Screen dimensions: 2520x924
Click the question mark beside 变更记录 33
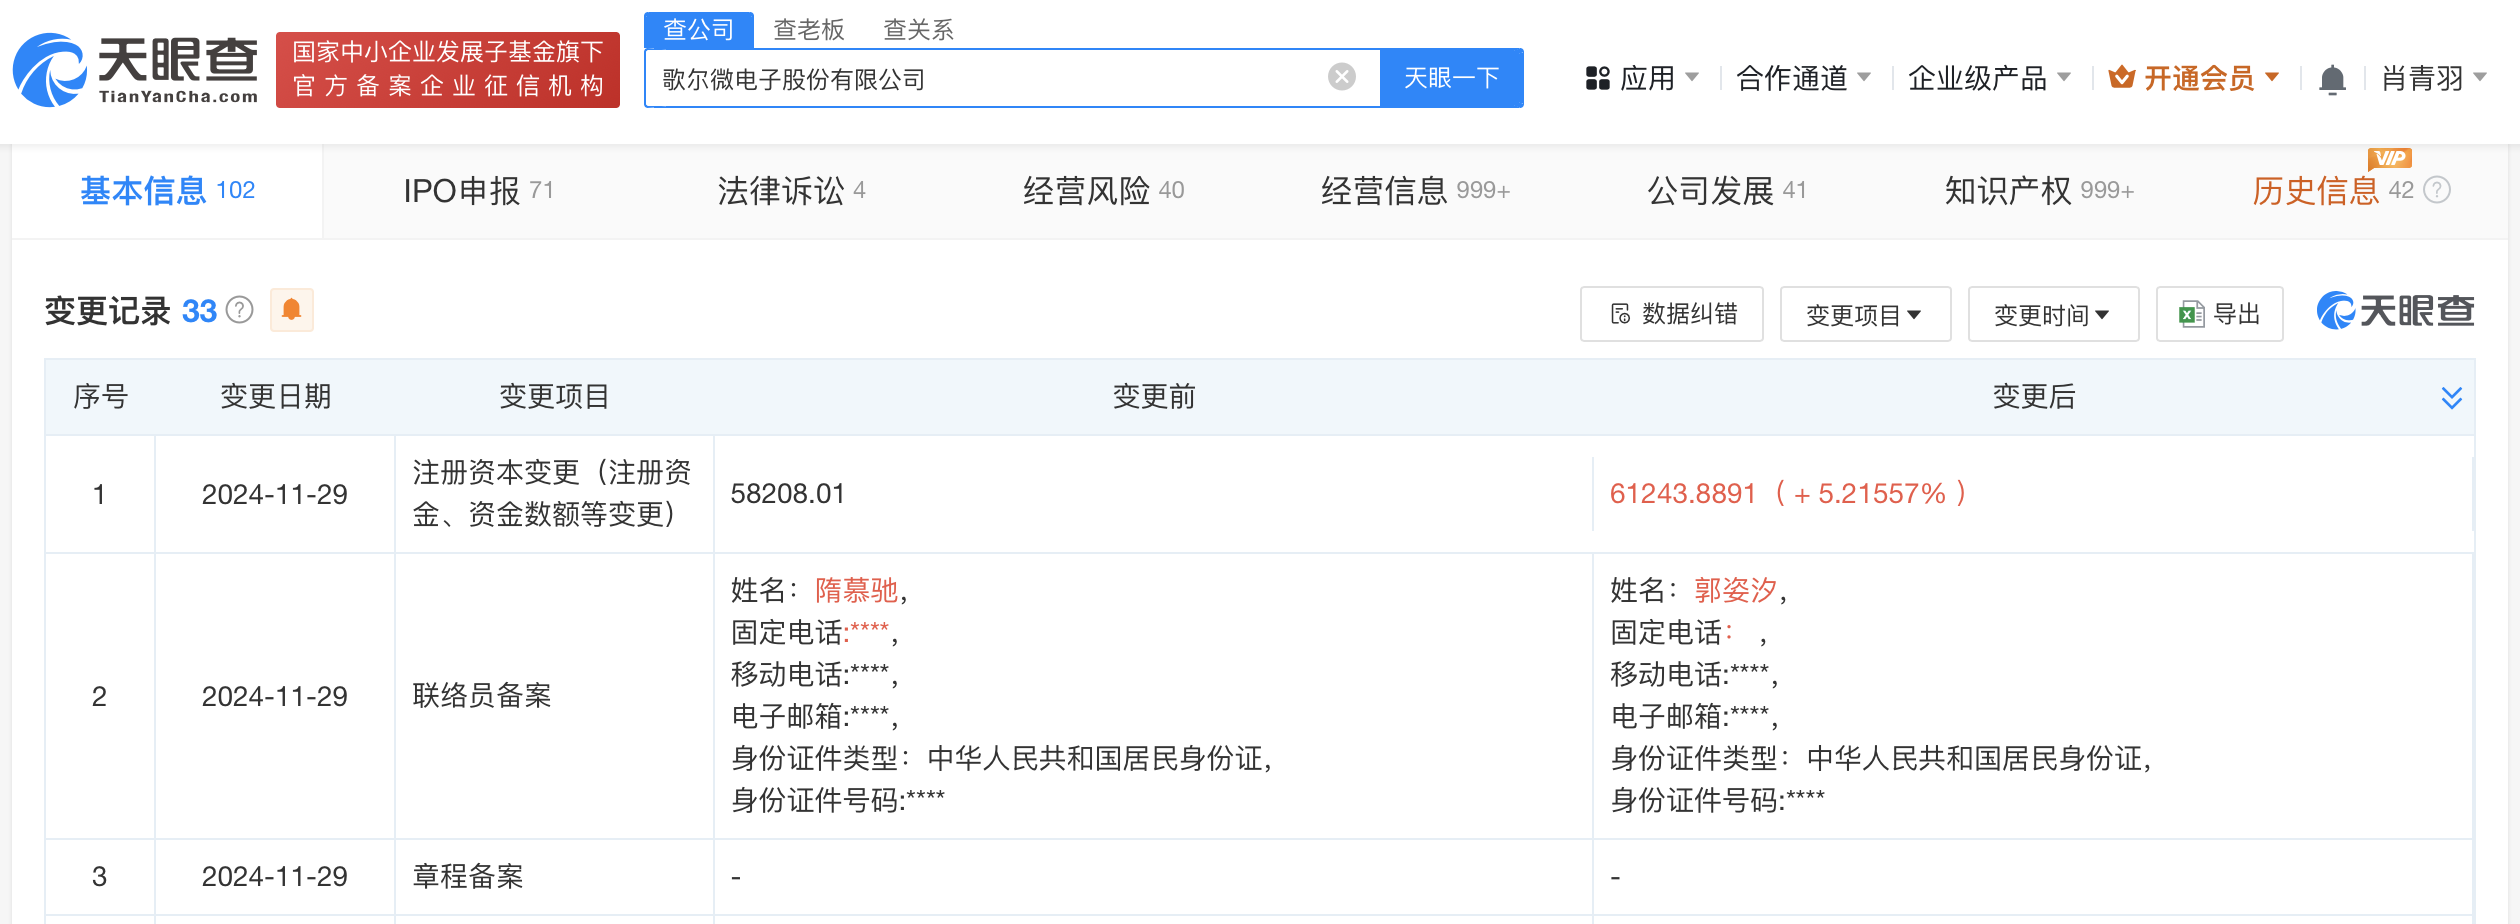point(240,310)
